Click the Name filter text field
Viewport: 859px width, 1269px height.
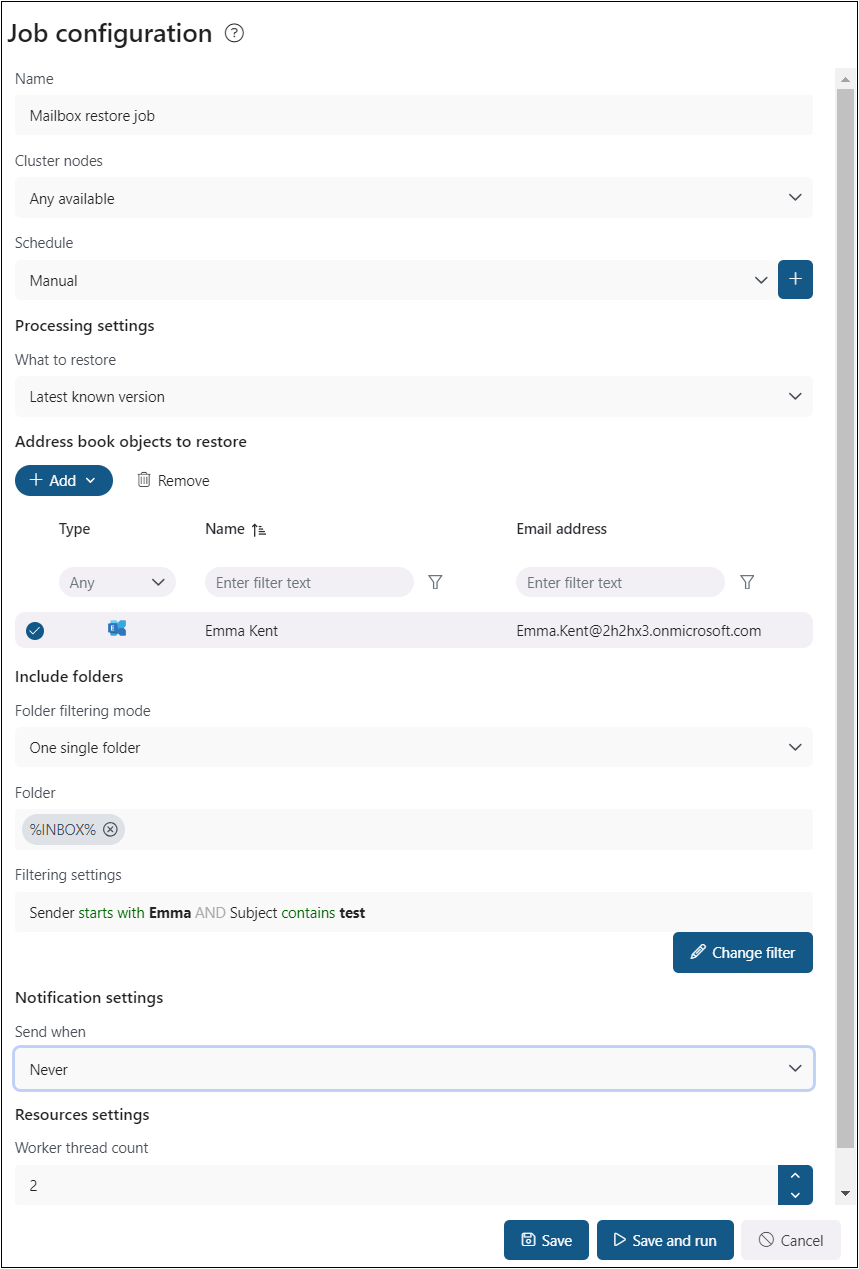click(x=308, y=582)
